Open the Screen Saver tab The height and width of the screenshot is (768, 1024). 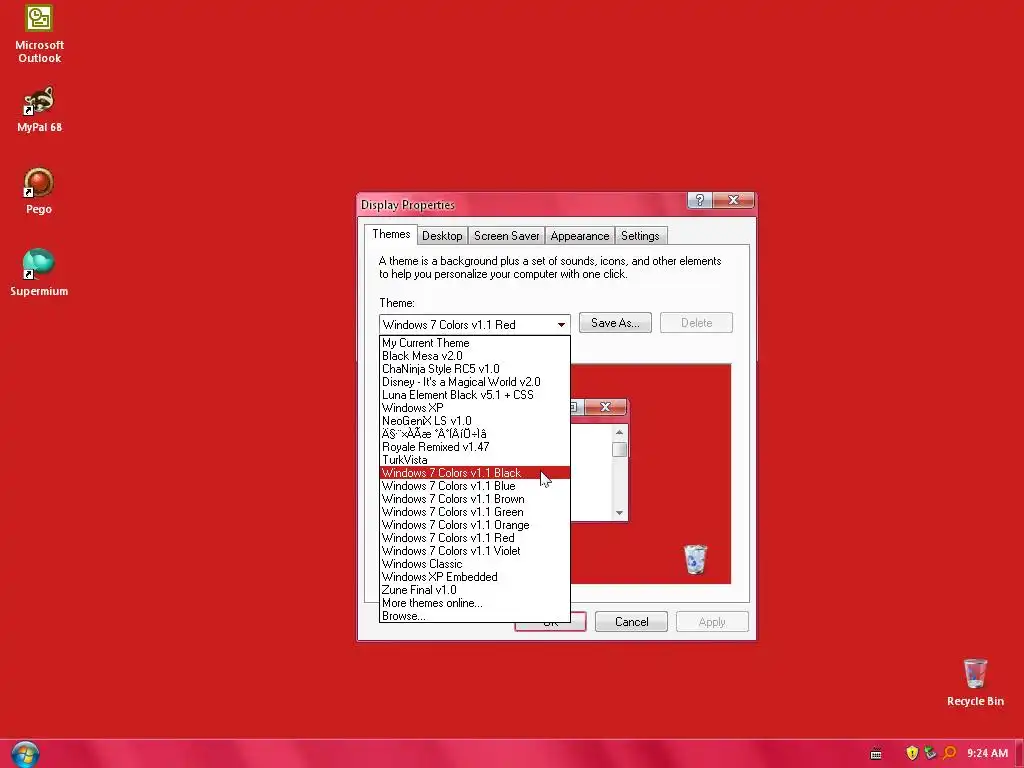pos(506,236)
